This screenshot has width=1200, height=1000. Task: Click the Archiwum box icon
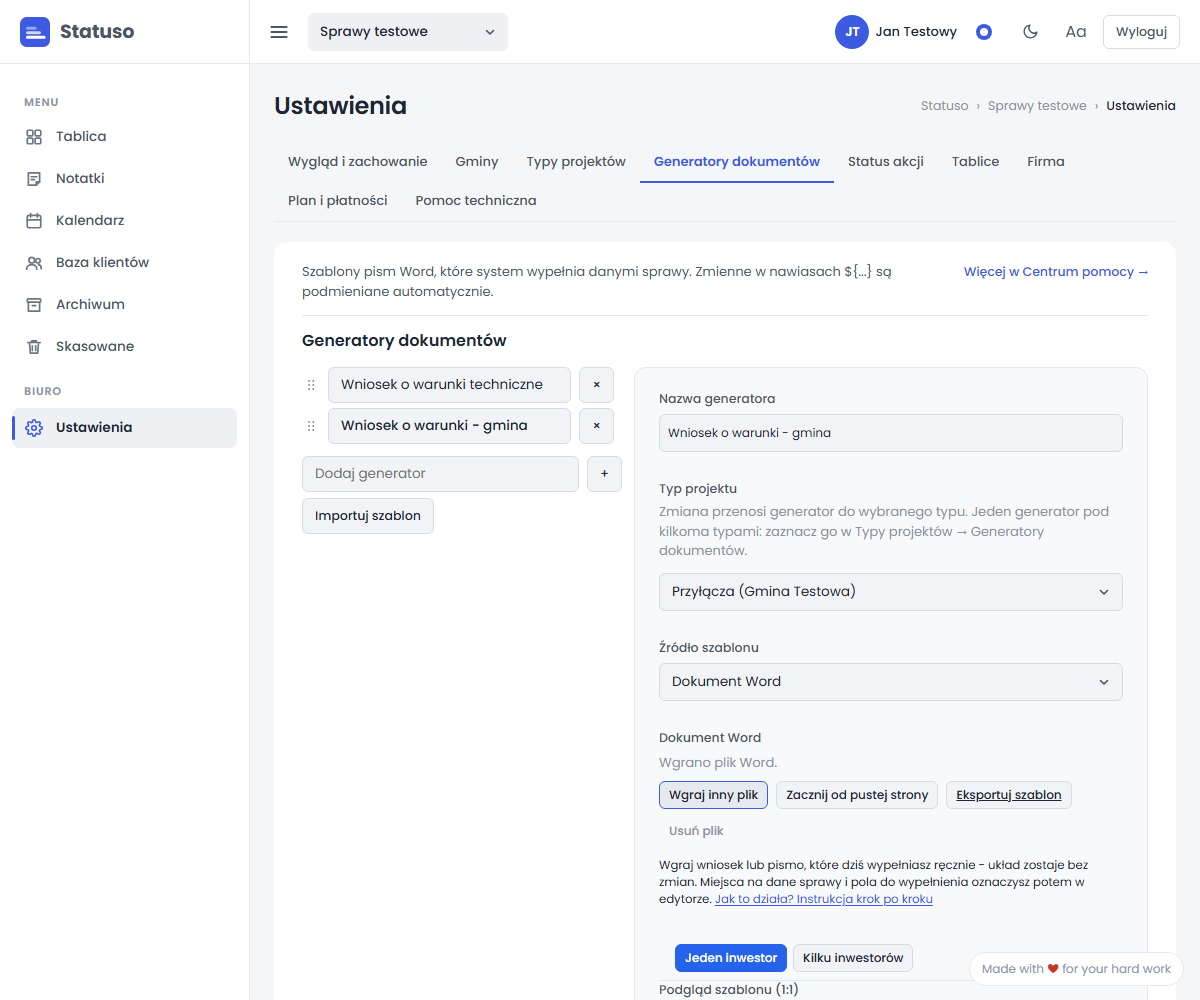click(34, 305)
